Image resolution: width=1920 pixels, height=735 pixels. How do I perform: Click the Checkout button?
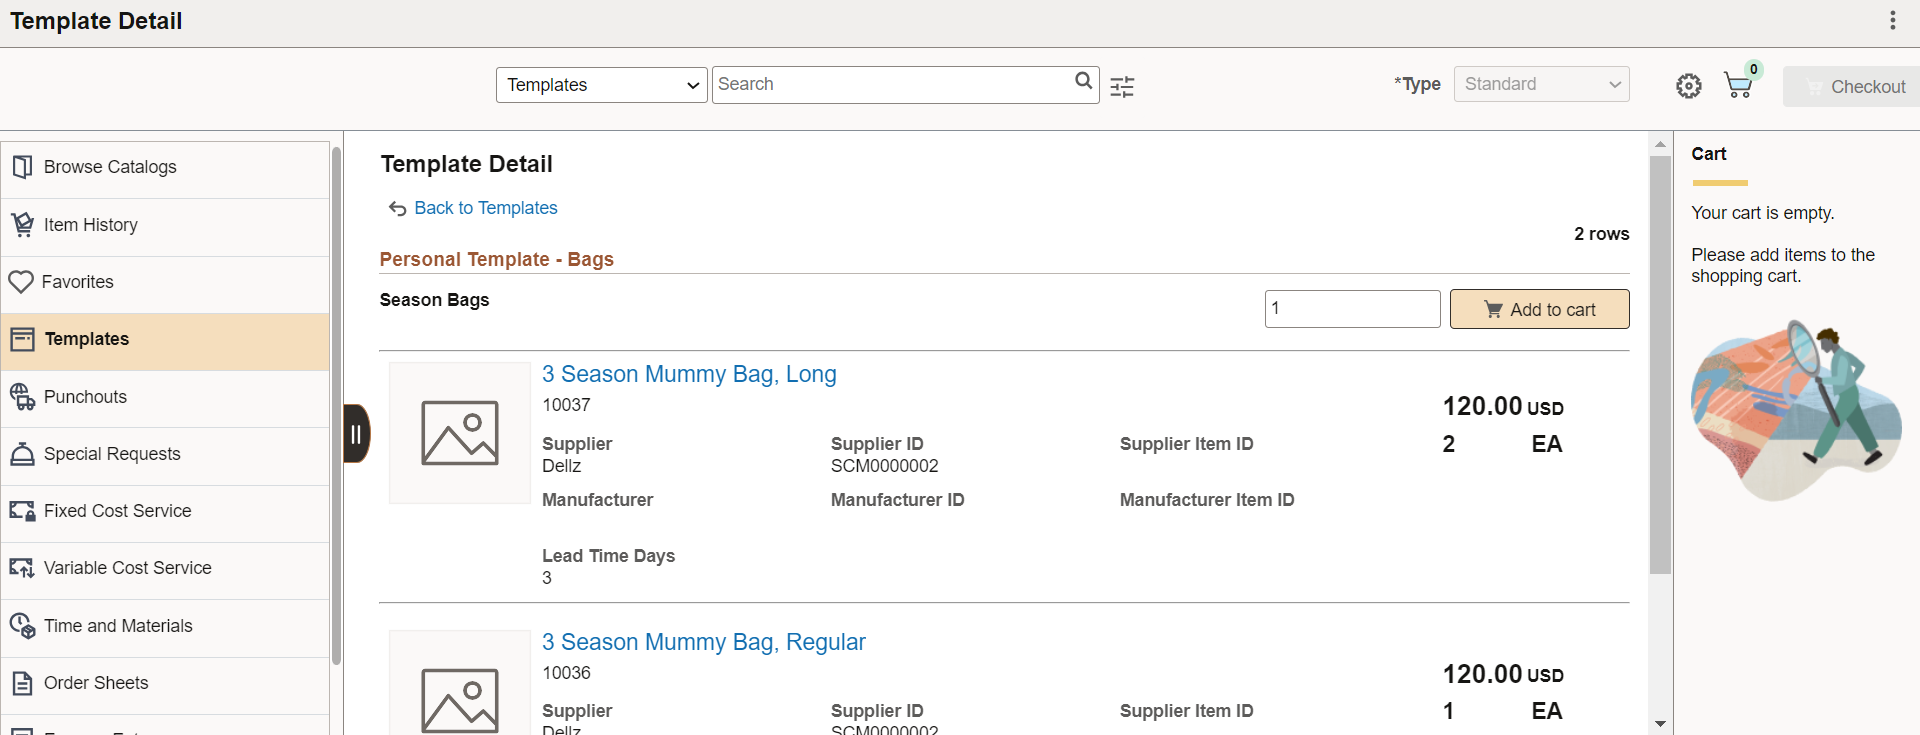[1853, 87]
